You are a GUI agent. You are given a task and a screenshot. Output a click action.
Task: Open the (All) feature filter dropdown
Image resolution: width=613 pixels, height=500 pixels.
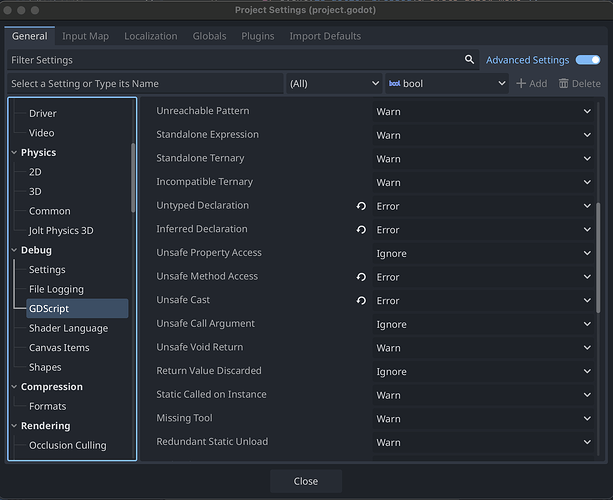pyautogui.click(x=334, y=83)
